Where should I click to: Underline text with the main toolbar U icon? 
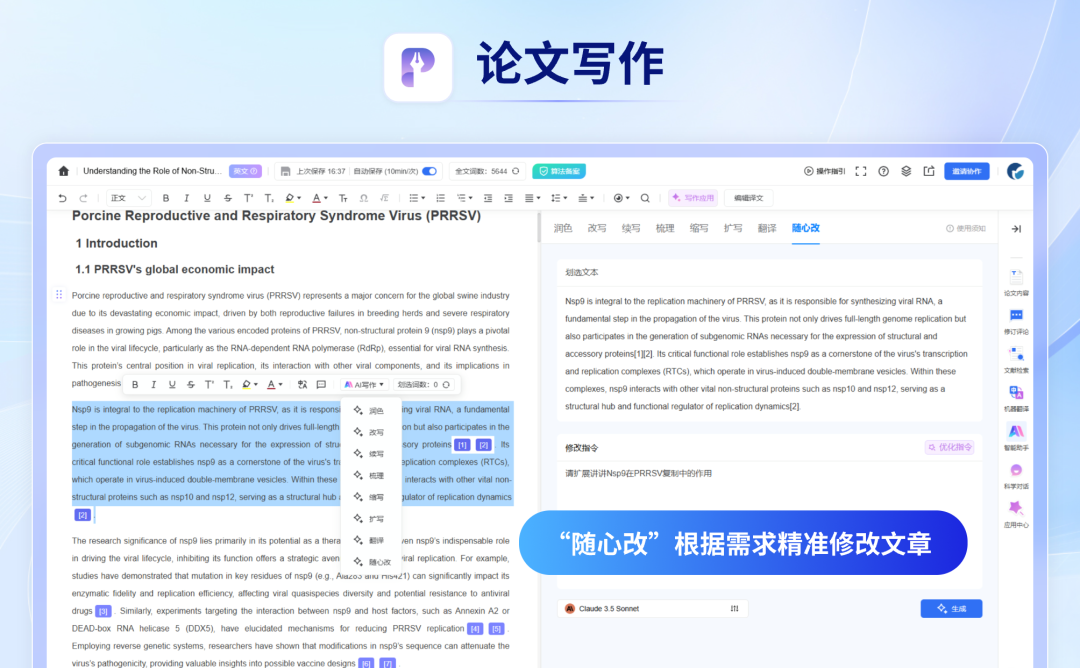pos(207,198)
